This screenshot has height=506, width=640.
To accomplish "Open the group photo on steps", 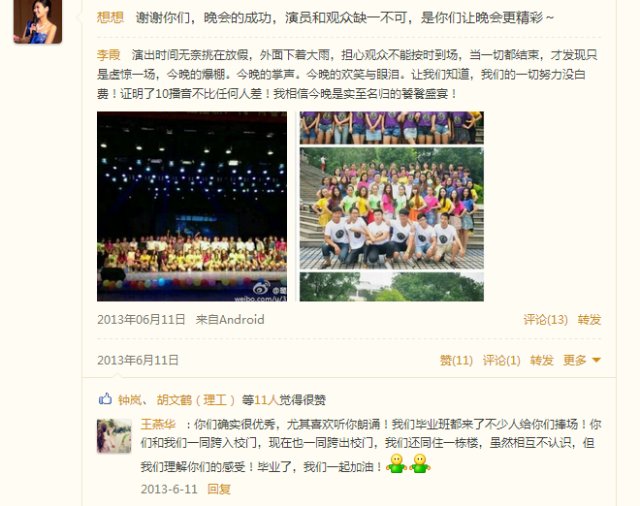I will (392, 206).
